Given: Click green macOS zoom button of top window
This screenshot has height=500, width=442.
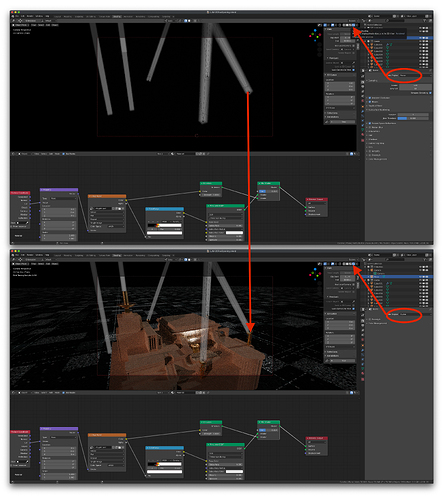Looking at the screenshot, I should [19, 12].
